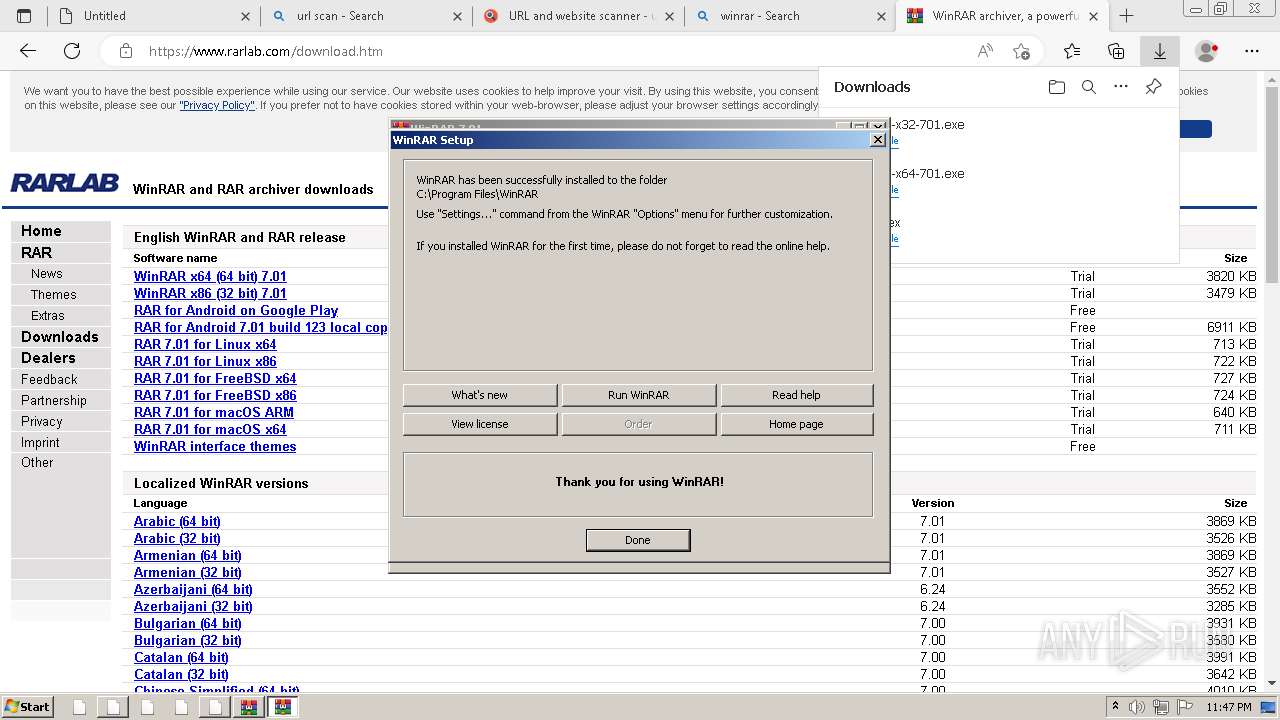Open the browser profile avatar
The height and width of the screenshot is (720, 1280).
[x=1207, y=51]
